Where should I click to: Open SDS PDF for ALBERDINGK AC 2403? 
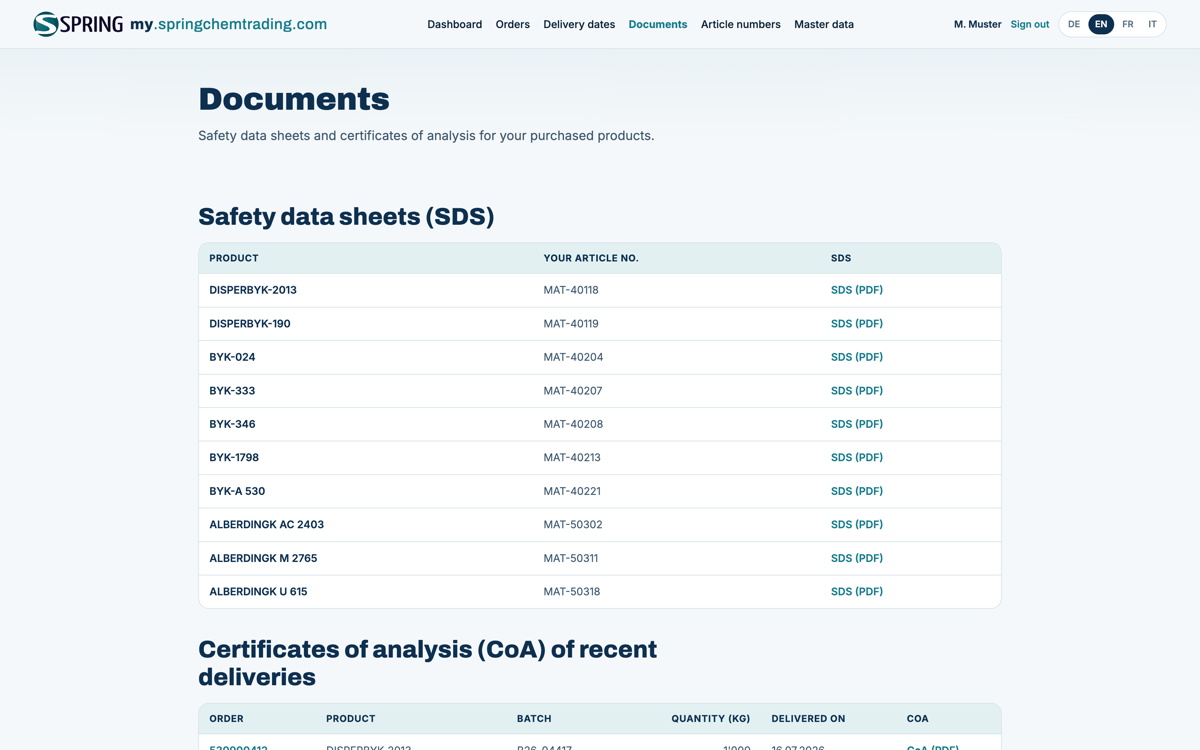pyautogui.click(x=857, y=524)
